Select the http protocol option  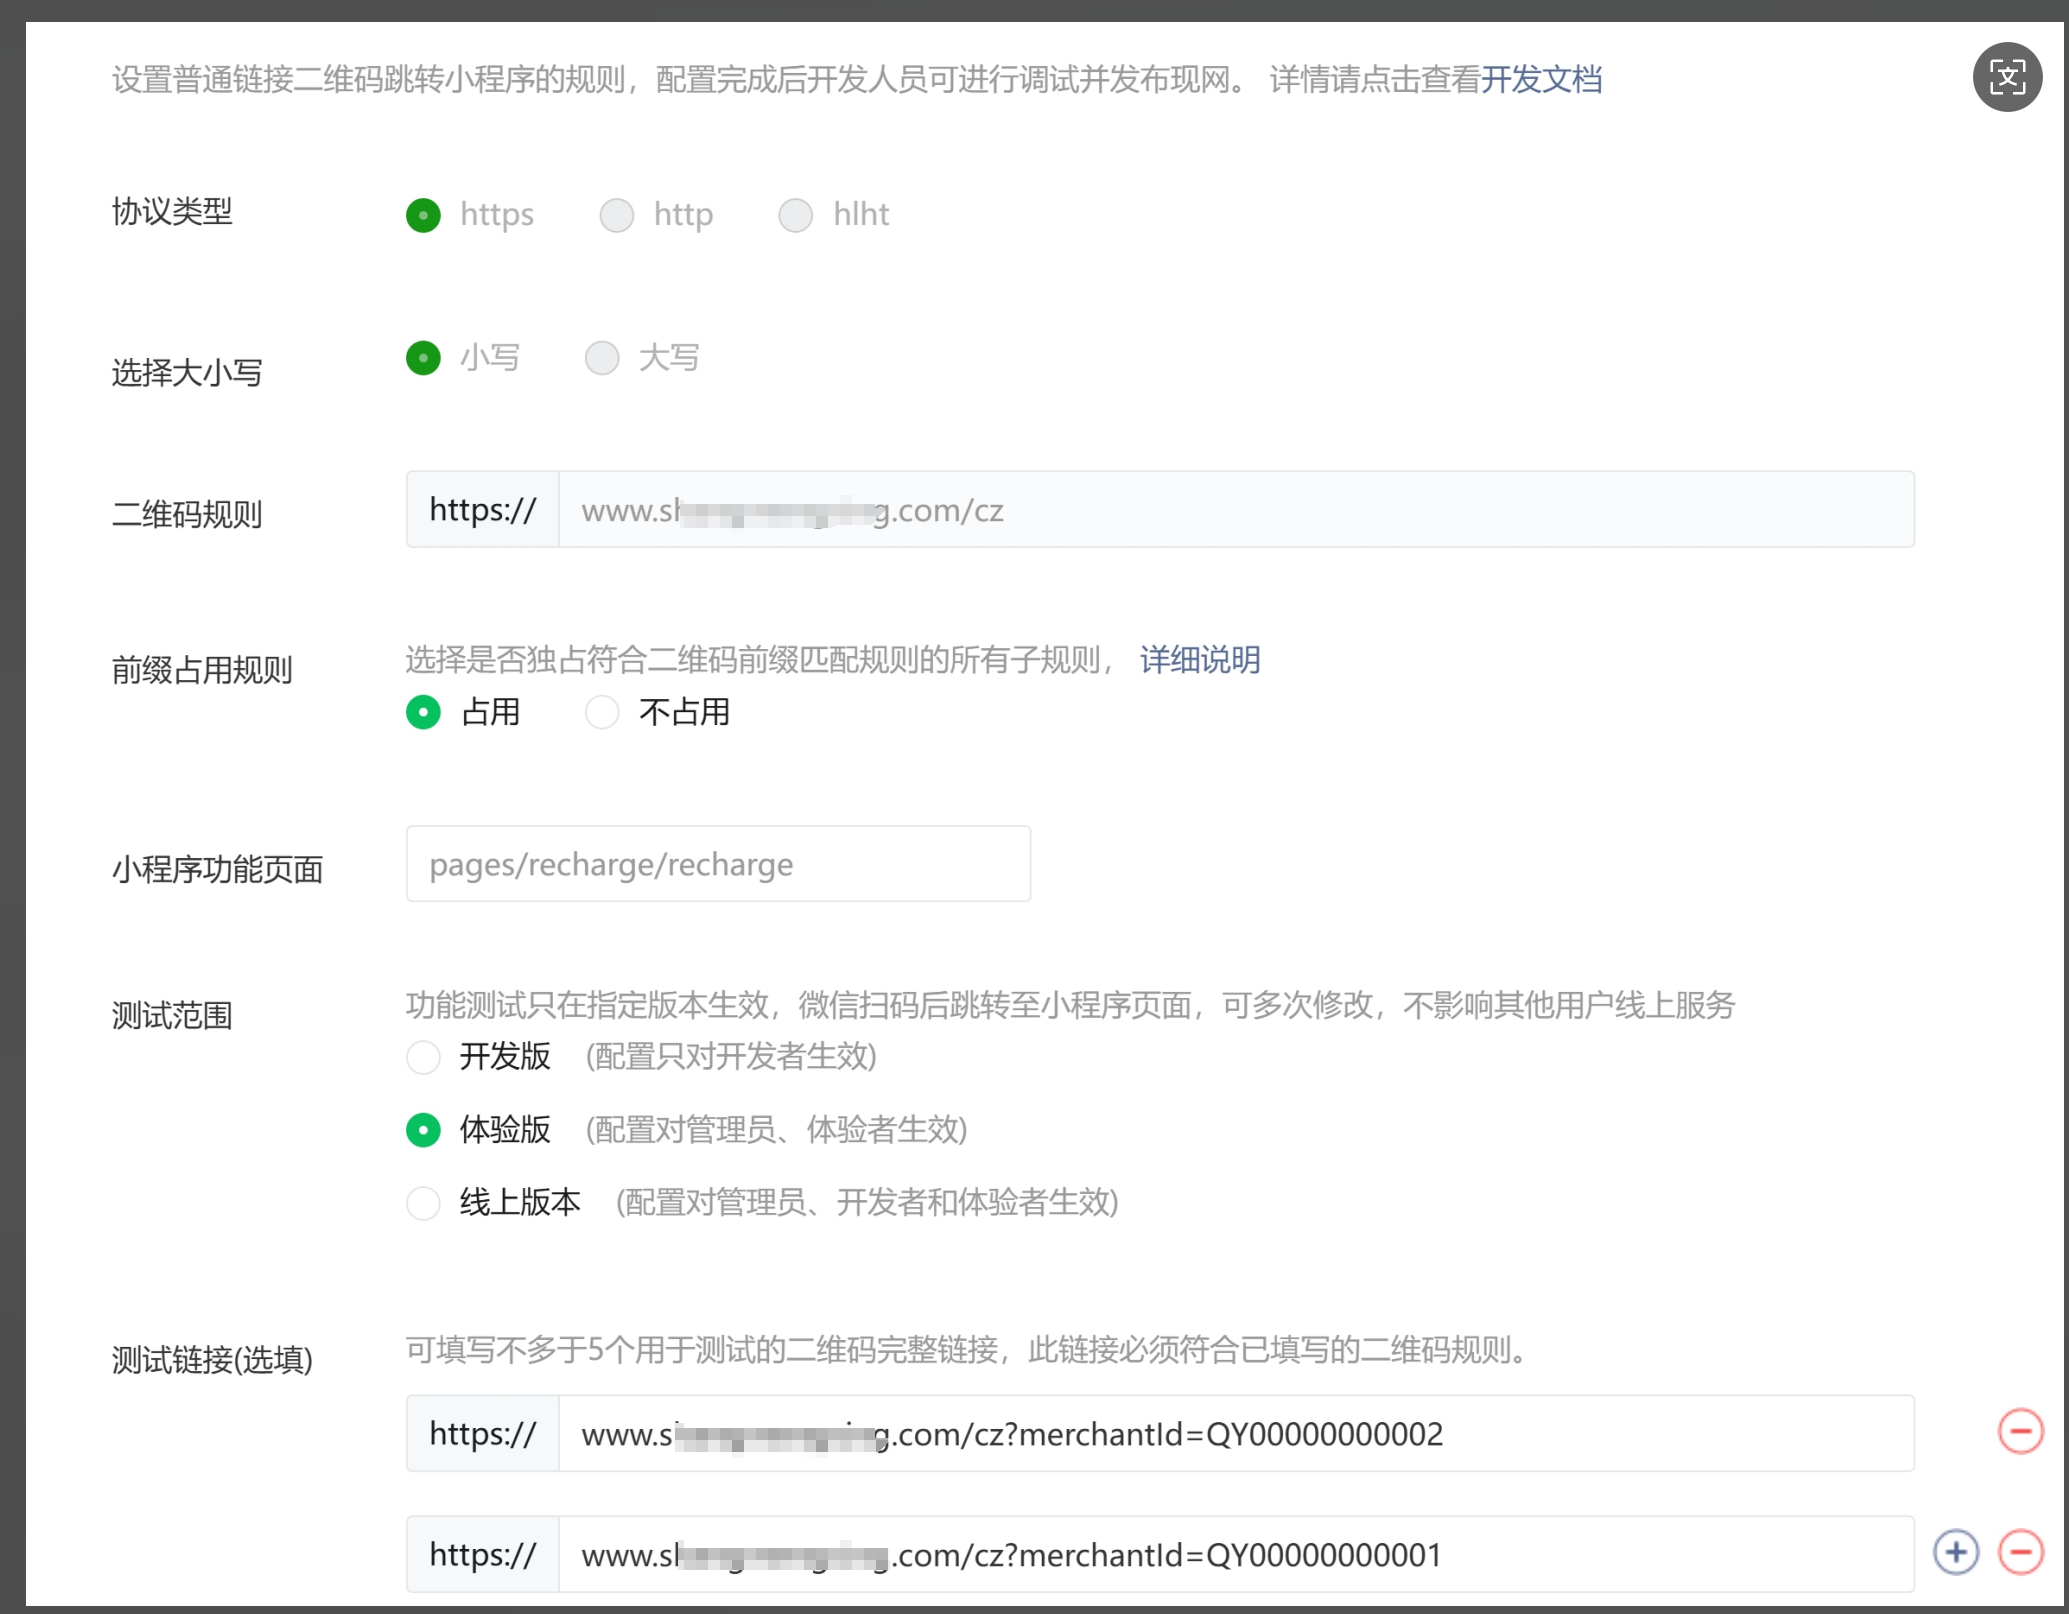616,215
